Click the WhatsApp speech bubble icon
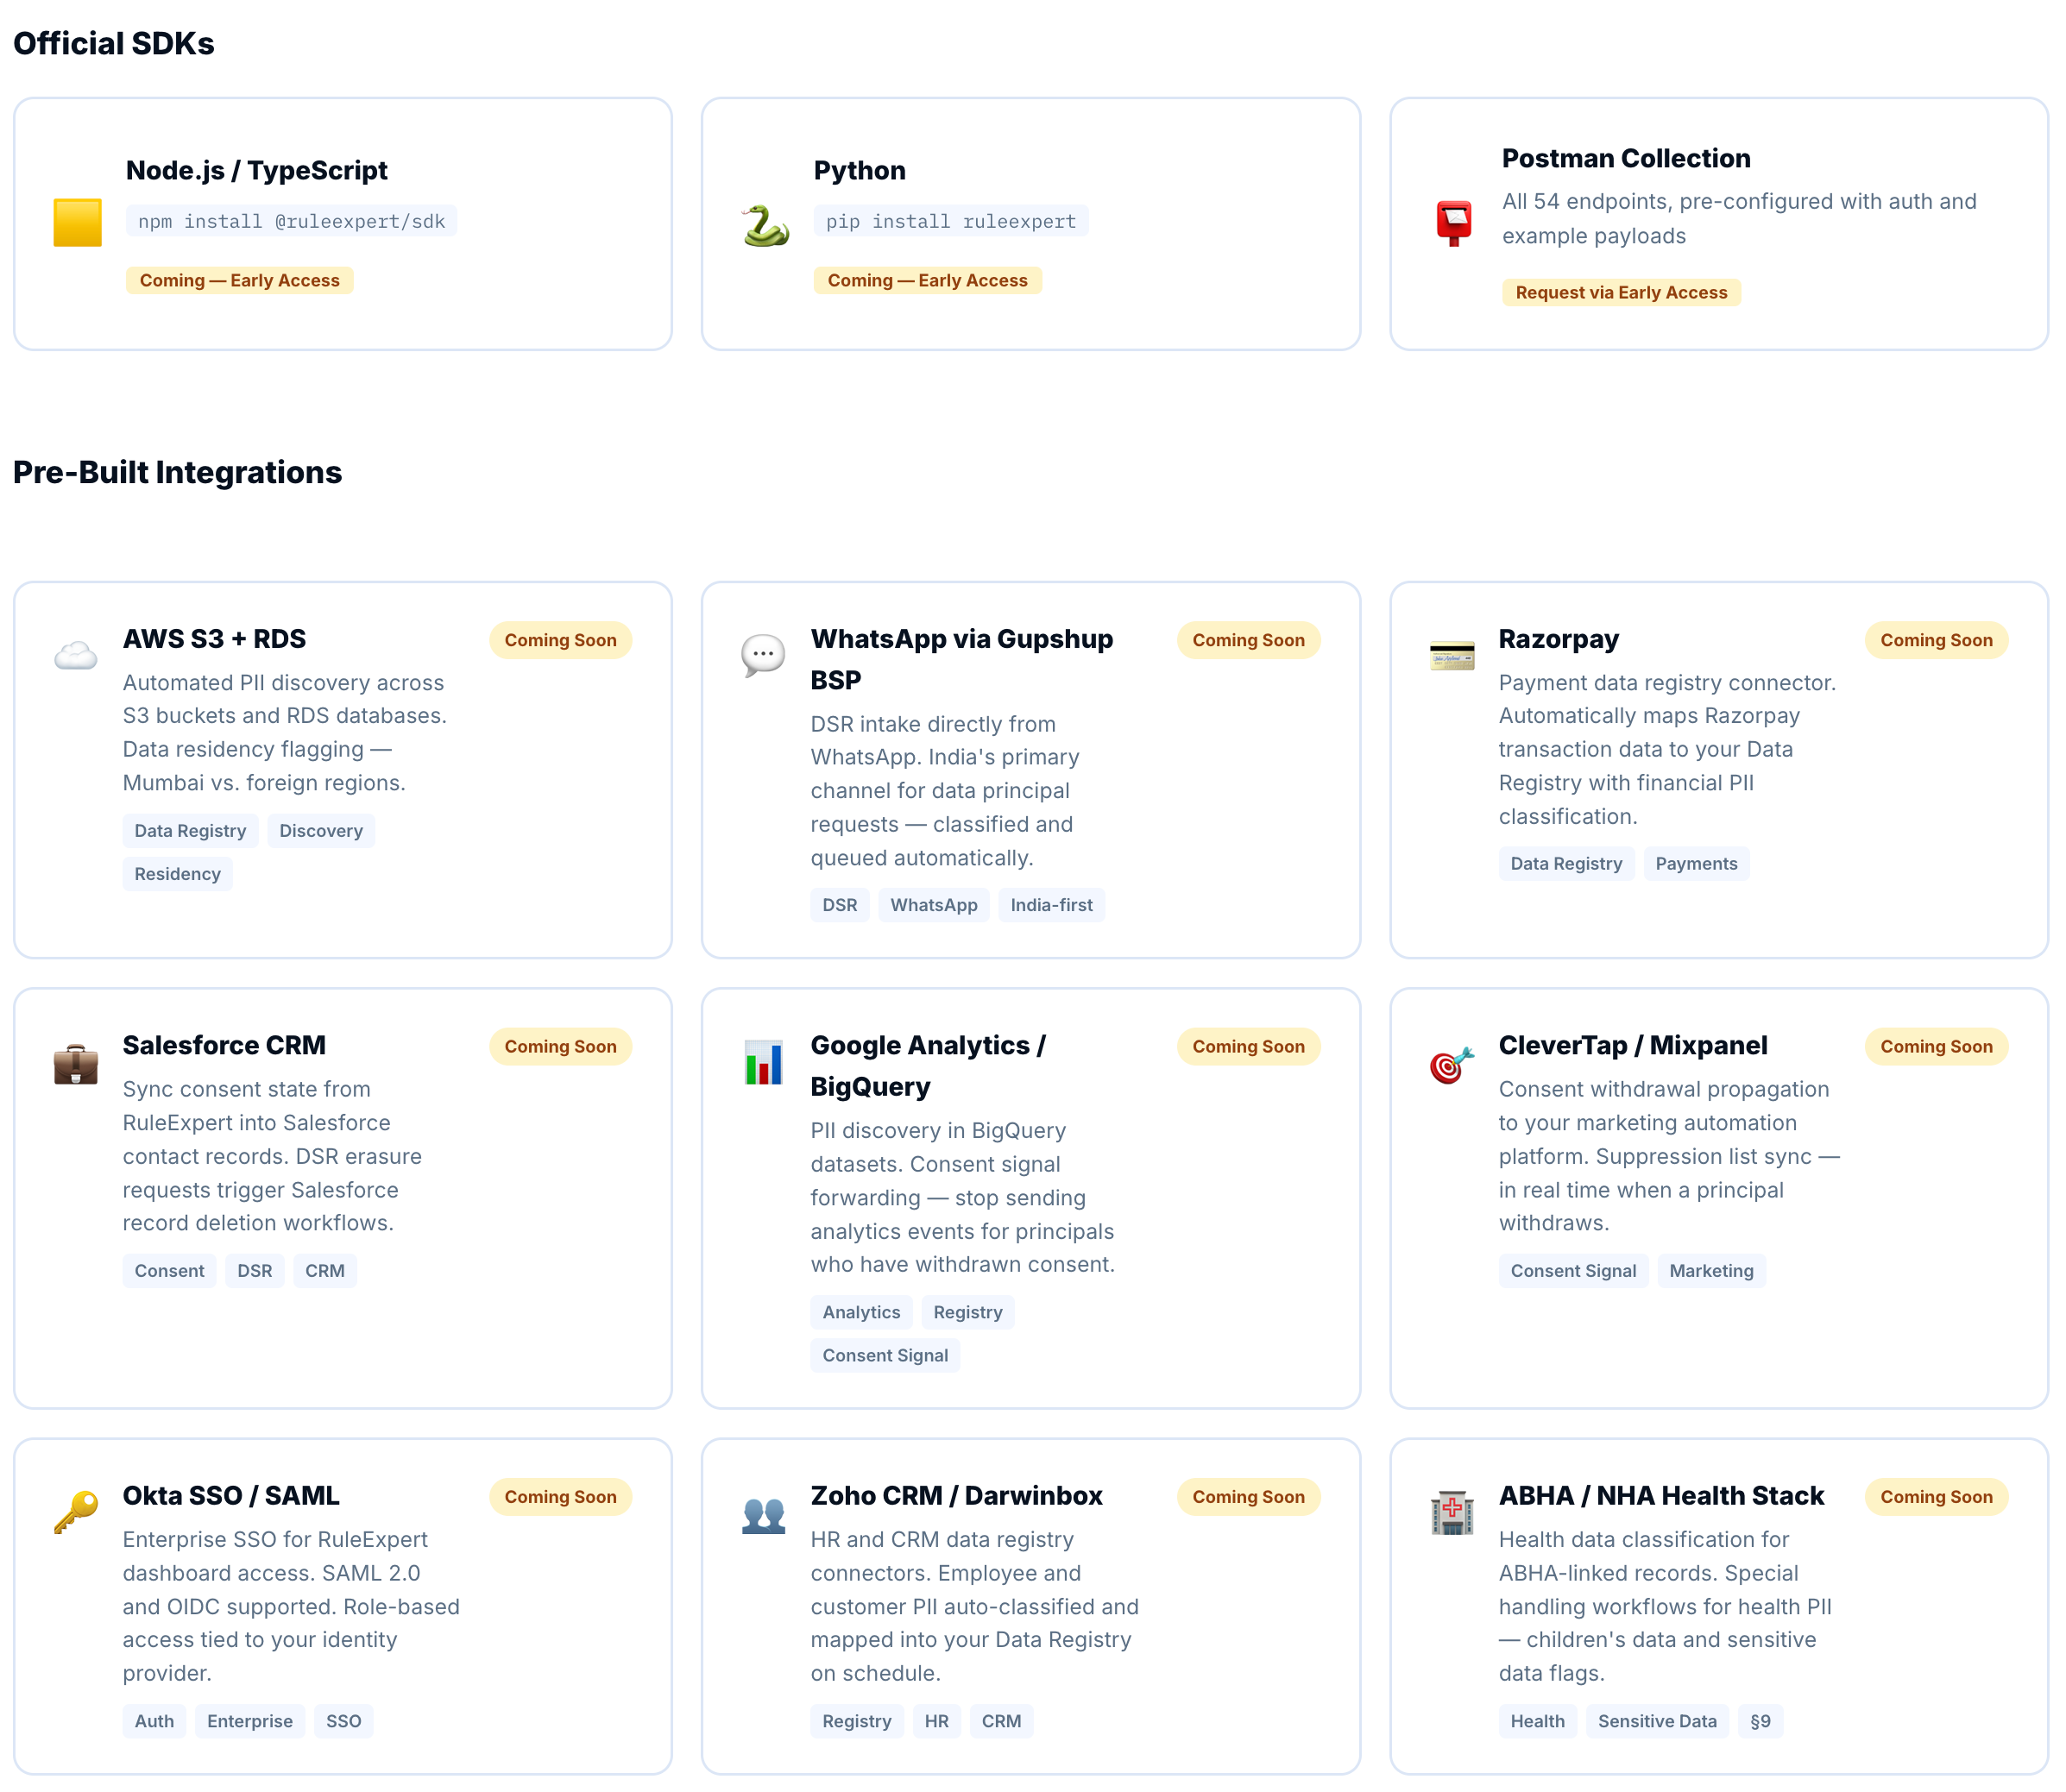 coord(763,656)
